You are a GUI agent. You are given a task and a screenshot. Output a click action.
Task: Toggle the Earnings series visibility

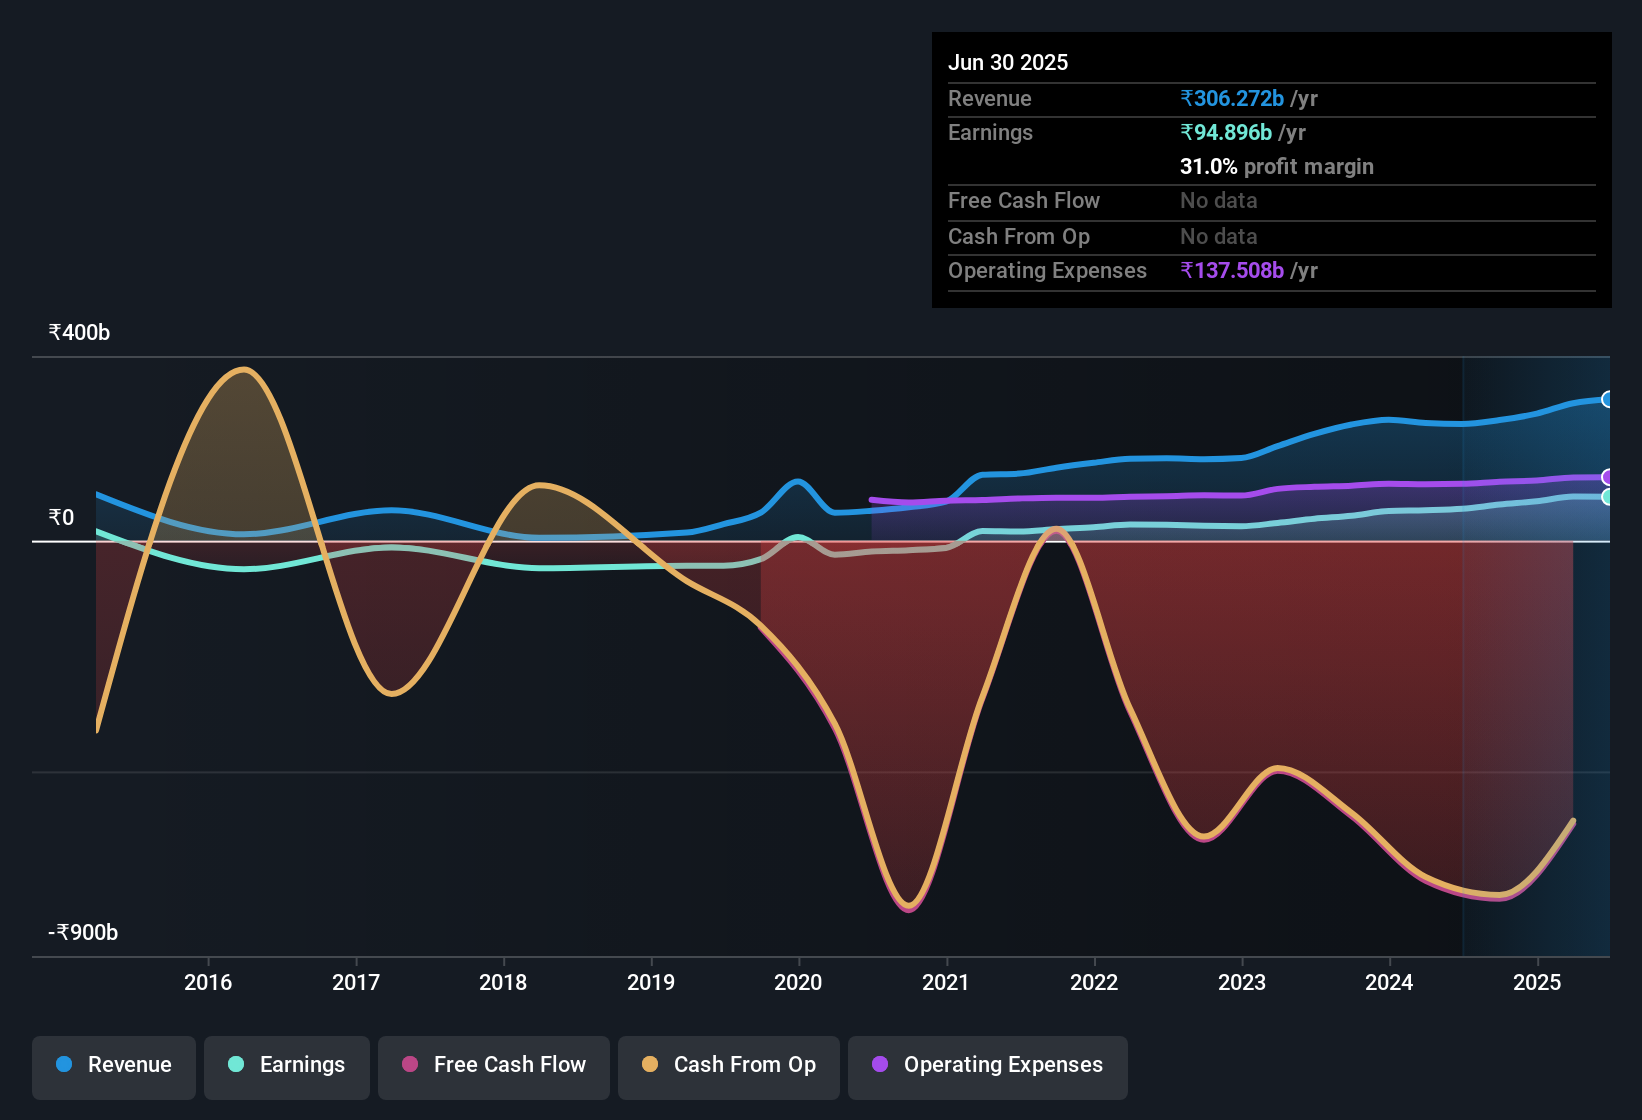[287, 1065]
